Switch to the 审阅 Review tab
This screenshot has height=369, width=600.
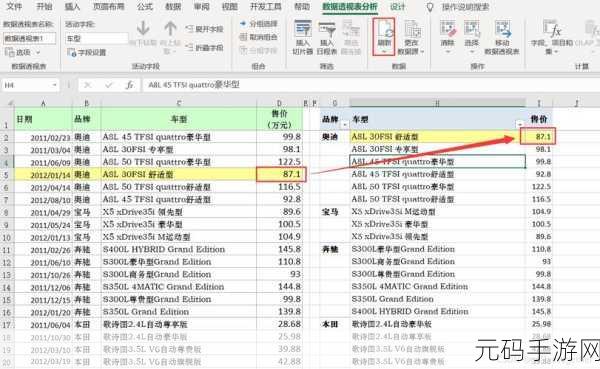click(x=201, y=7)
